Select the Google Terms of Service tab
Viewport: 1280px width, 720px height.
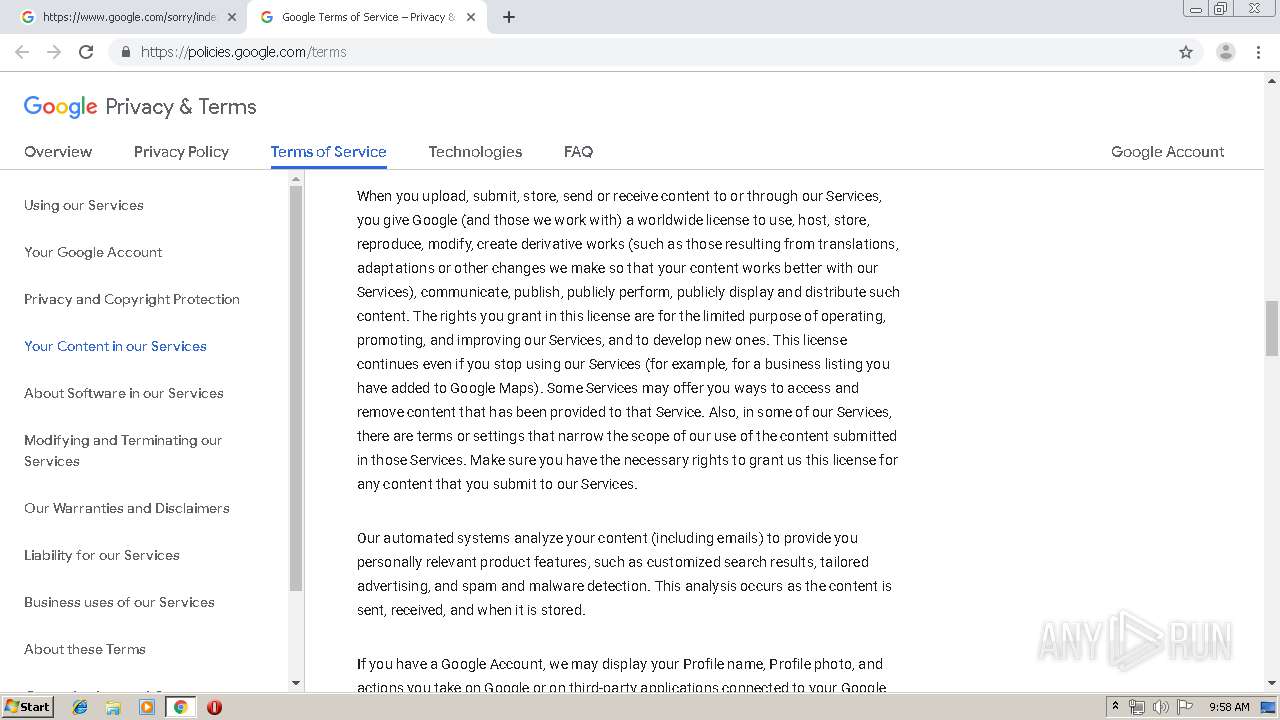[x=367, y=17]
